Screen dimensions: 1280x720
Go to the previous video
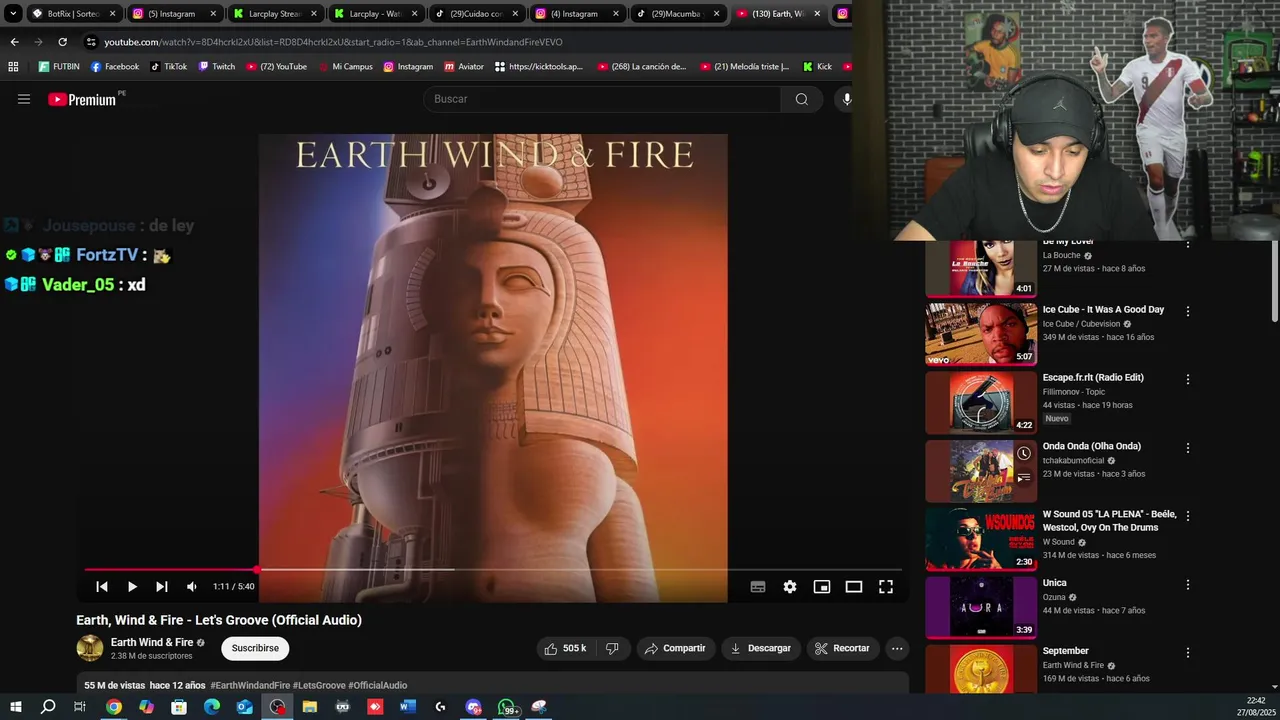pyautogui.click(x=102, y=587)
